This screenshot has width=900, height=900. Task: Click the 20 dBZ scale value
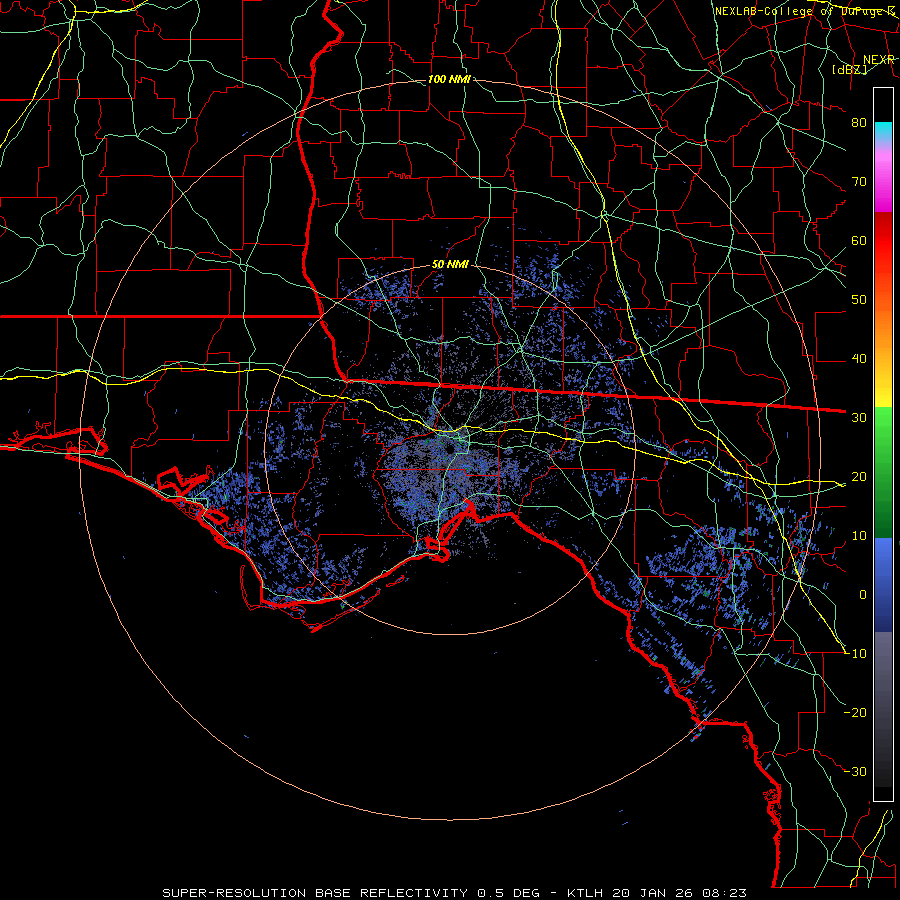click(x=859, y=477)
